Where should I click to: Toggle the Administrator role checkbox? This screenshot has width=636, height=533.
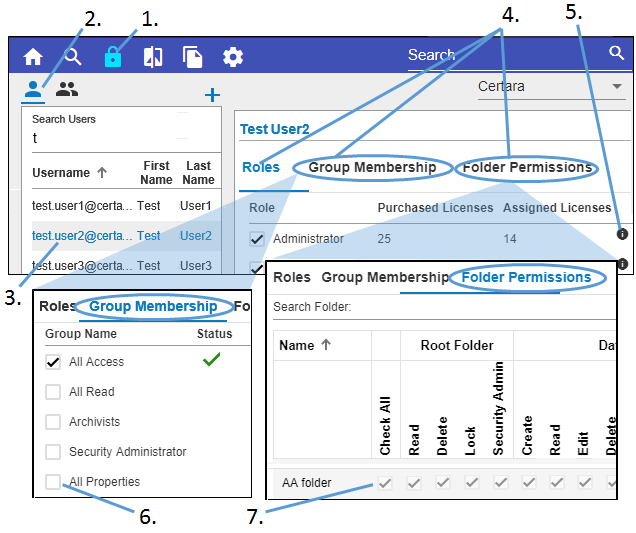(x=257, y=239)
